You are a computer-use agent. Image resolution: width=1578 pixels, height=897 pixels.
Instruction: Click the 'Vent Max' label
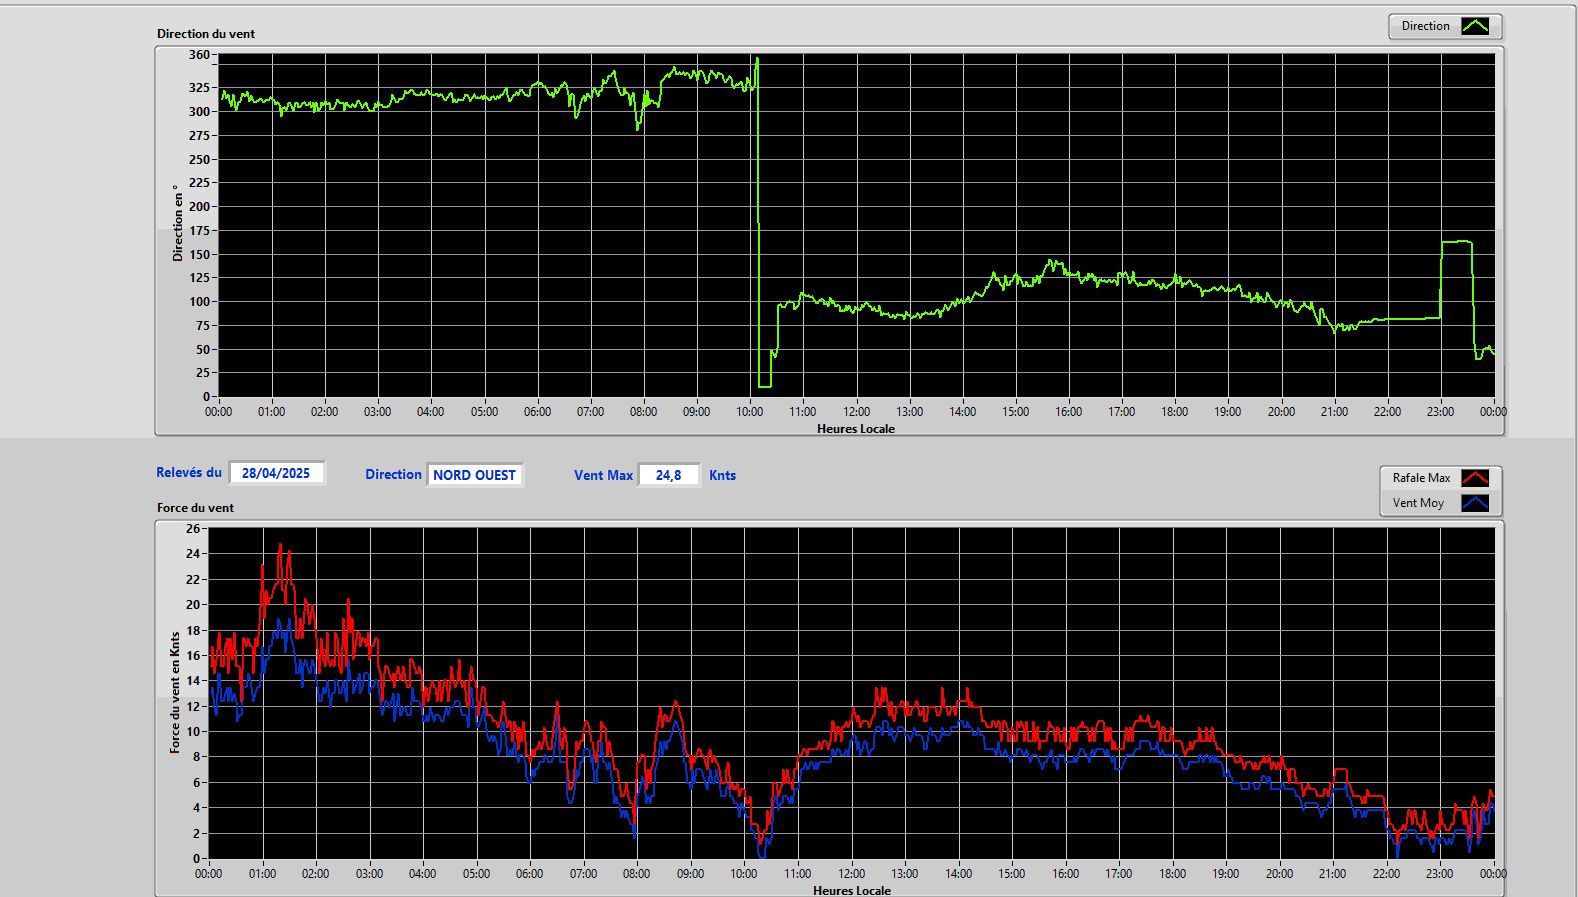point(603,475)
